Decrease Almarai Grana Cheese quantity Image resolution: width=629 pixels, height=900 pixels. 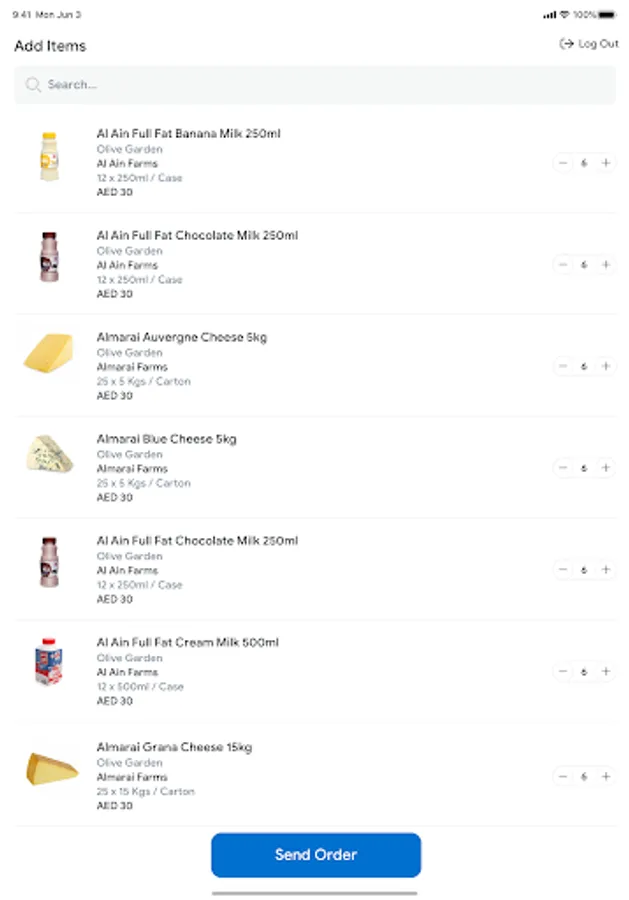point(563,776)
